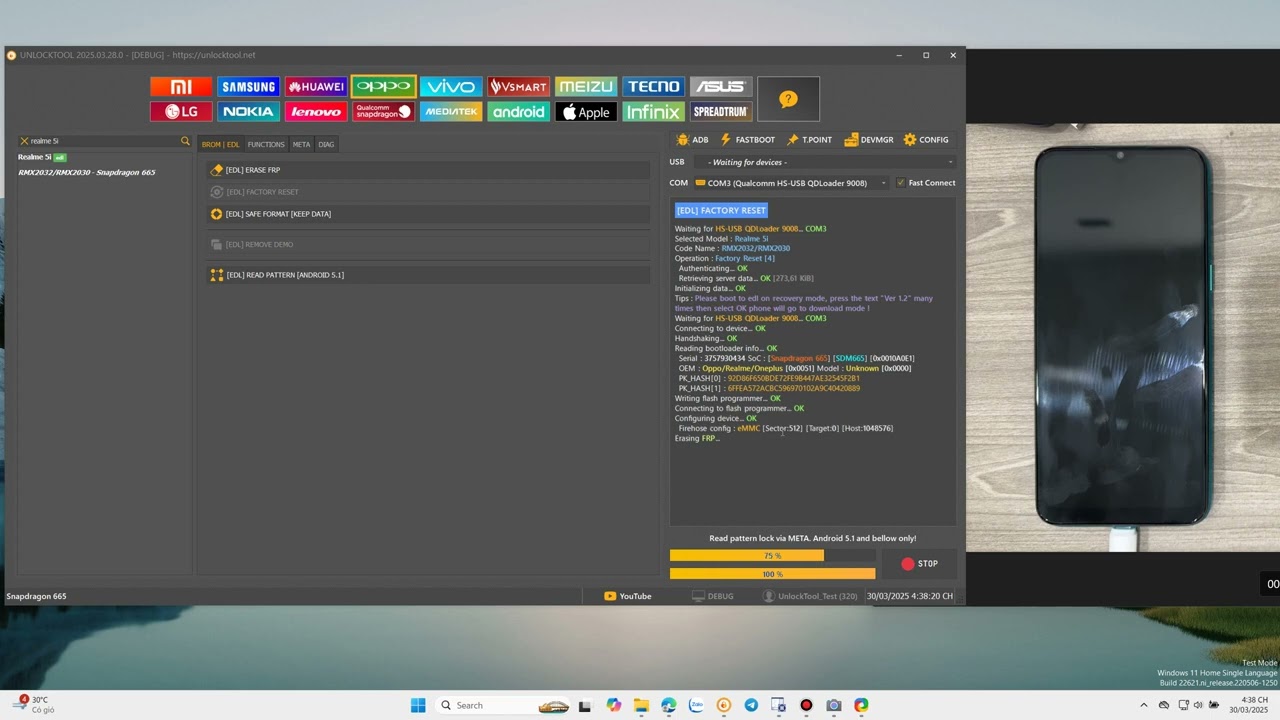Switch to the DIAG tab
Image resolution: width=1280 pixels, height=720 pixels.
tap(326, 145)
